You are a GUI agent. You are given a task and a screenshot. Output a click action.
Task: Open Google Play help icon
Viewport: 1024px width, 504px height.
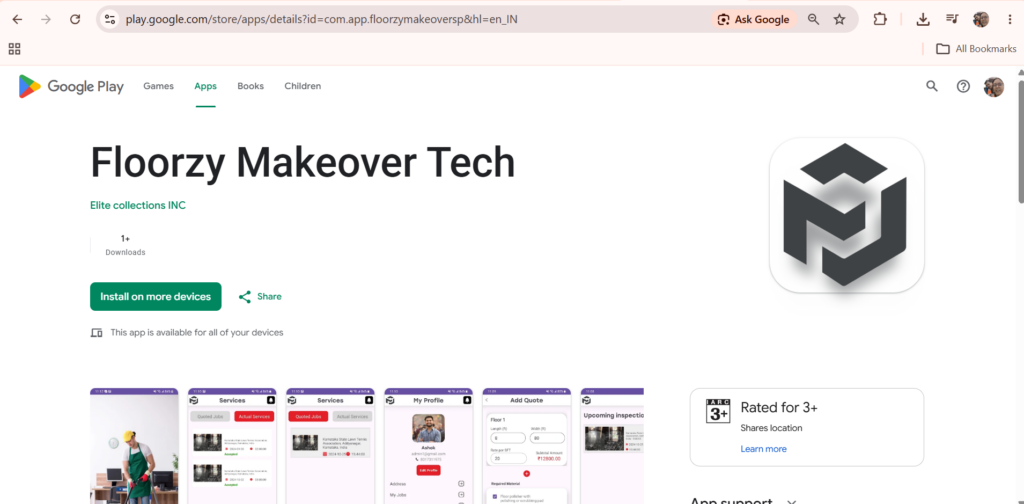[x=963, y=86]
